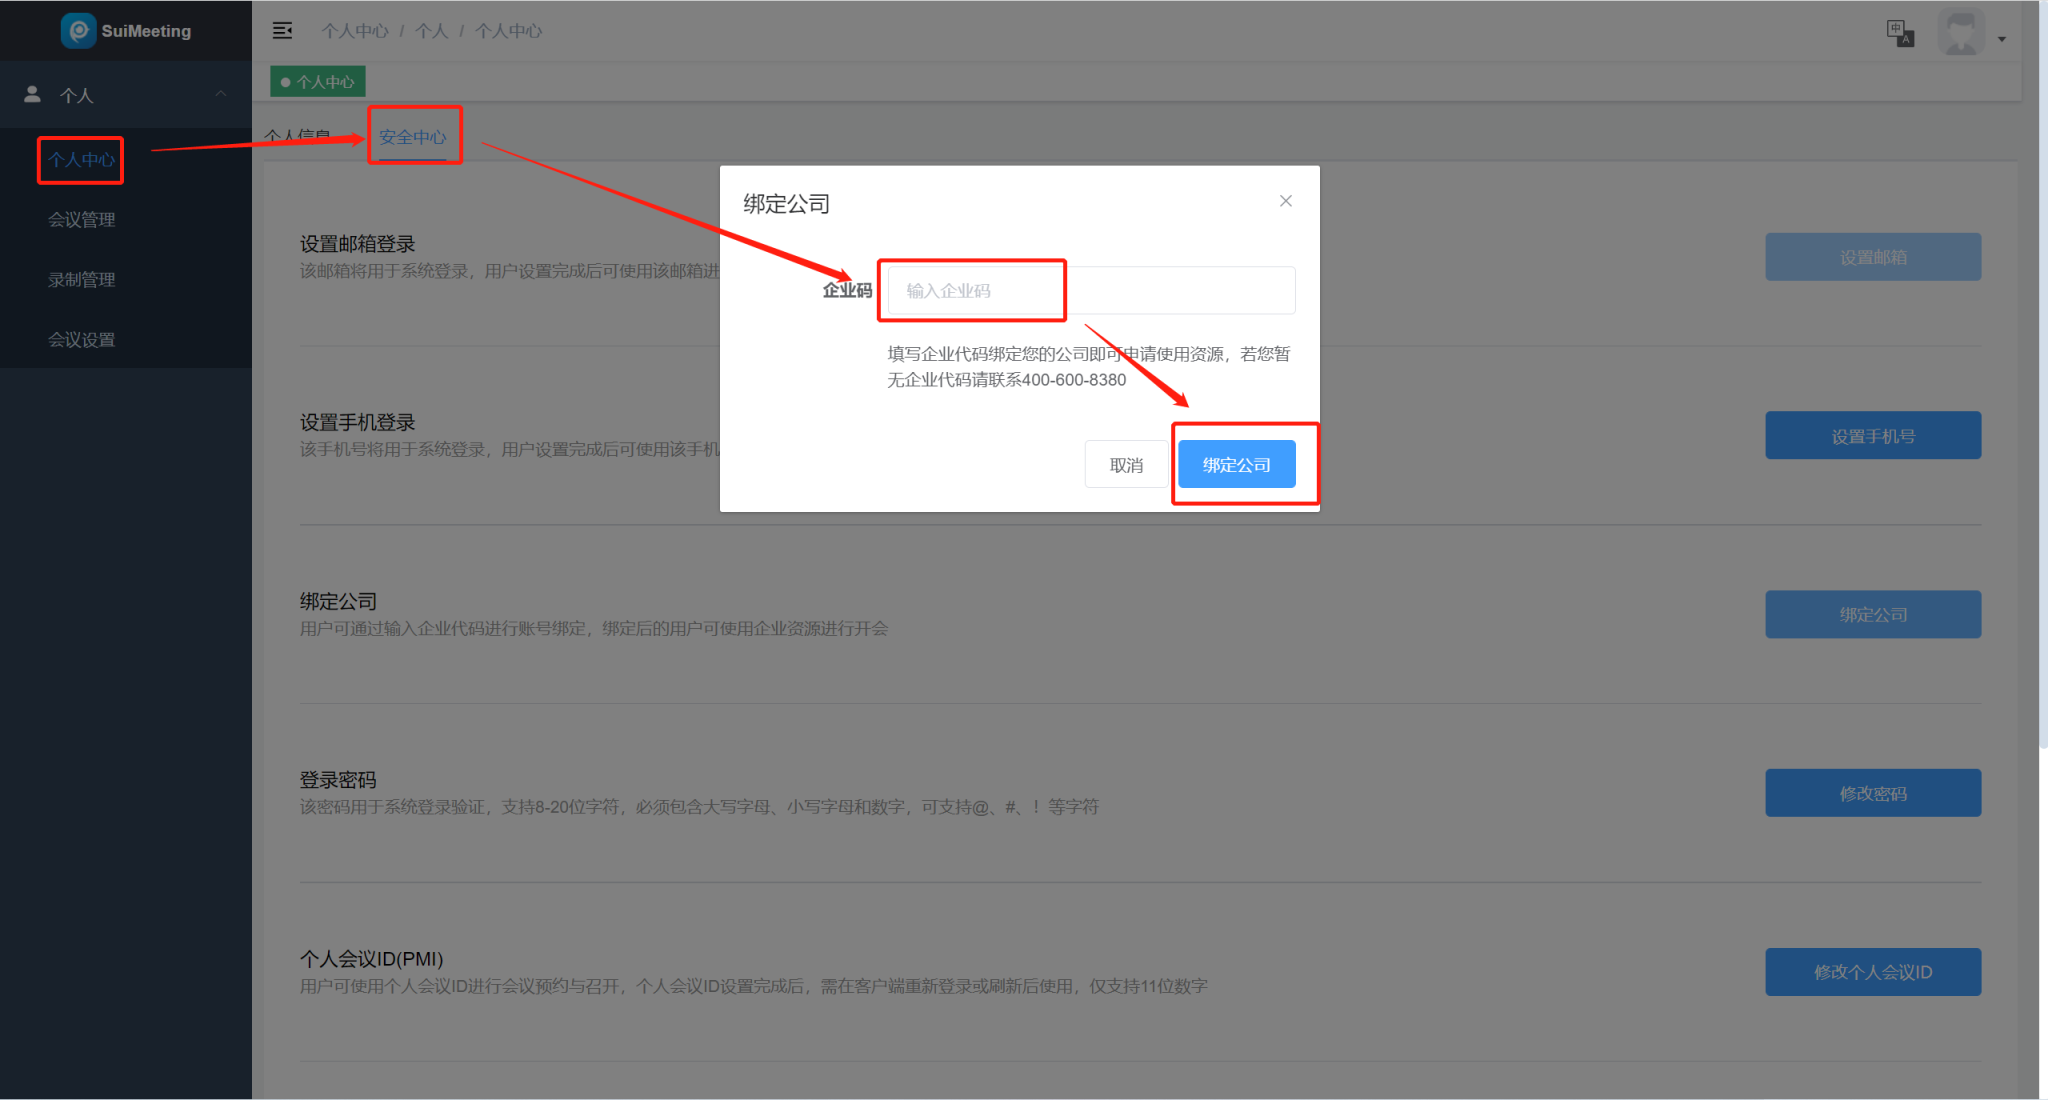Click the 修改个人会议ID button
2048x1100 pixels.
1872,972
